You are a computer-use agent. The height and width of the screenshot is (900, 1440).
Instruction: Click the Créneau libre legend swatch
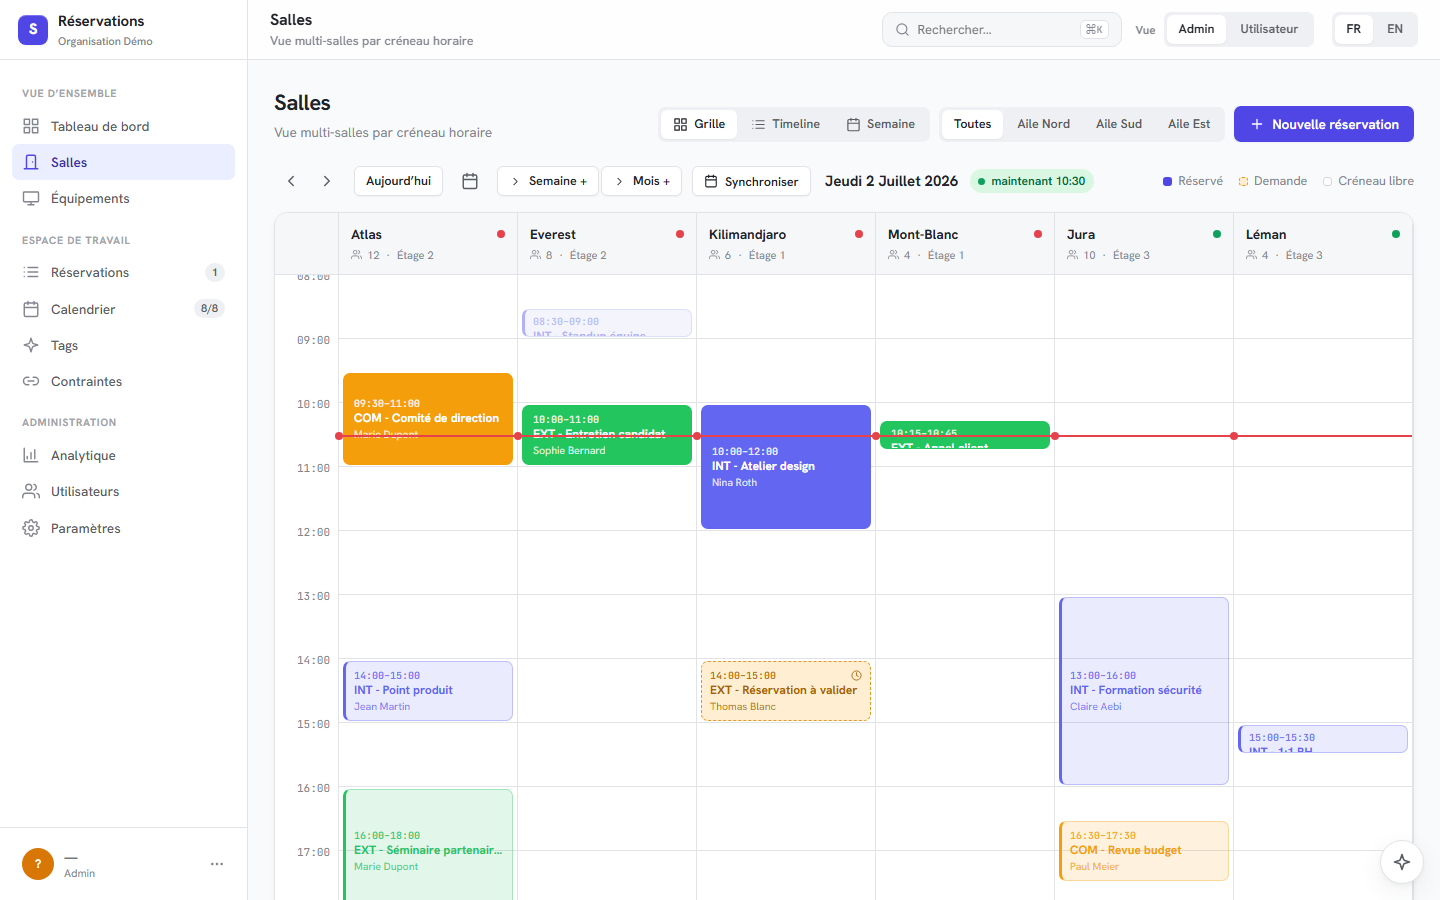tap(1328, 181)
